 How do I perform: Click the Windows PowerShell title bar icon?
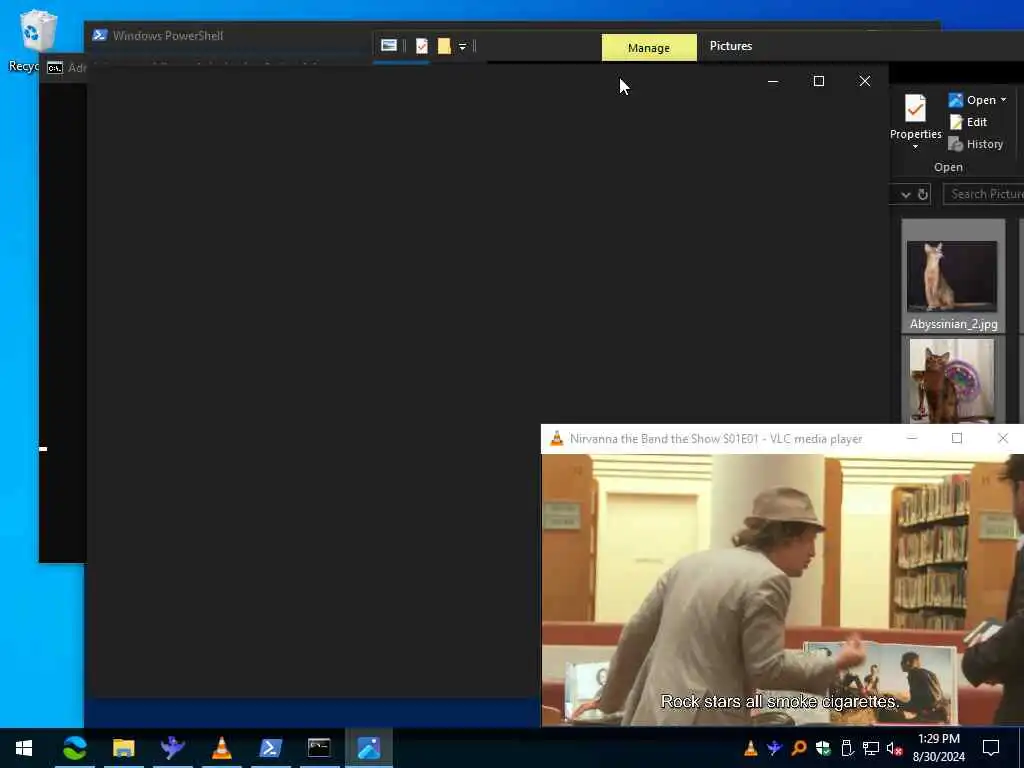[99, 35]
